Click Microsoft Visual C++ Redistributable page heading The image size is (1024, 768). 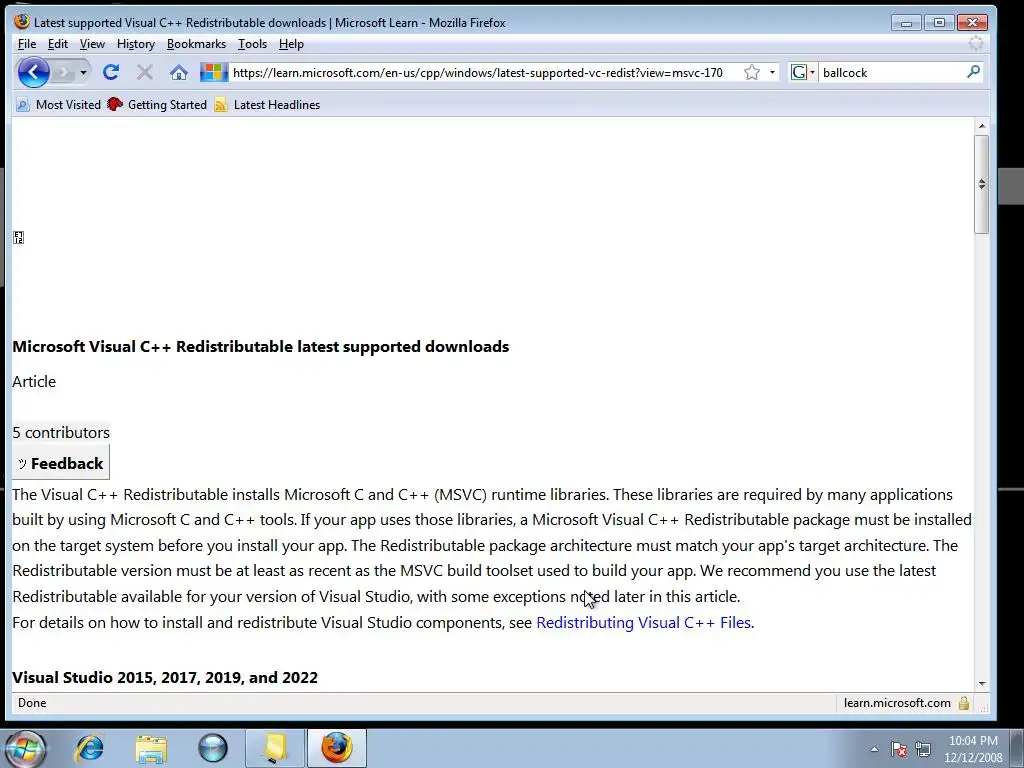tap(261, 346)
